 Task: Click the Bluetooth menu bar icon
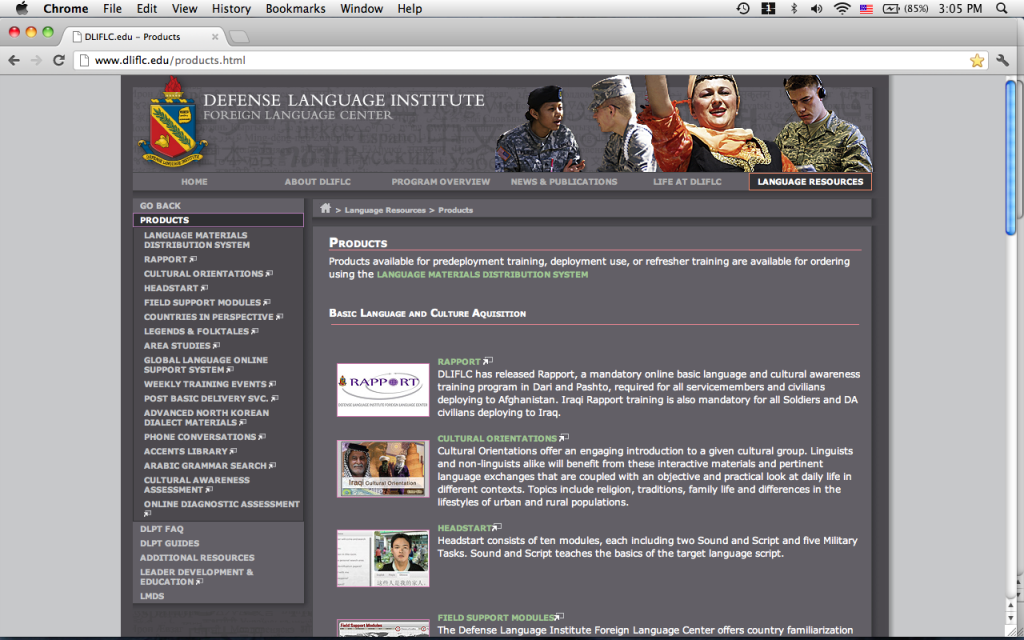point(794,8)
